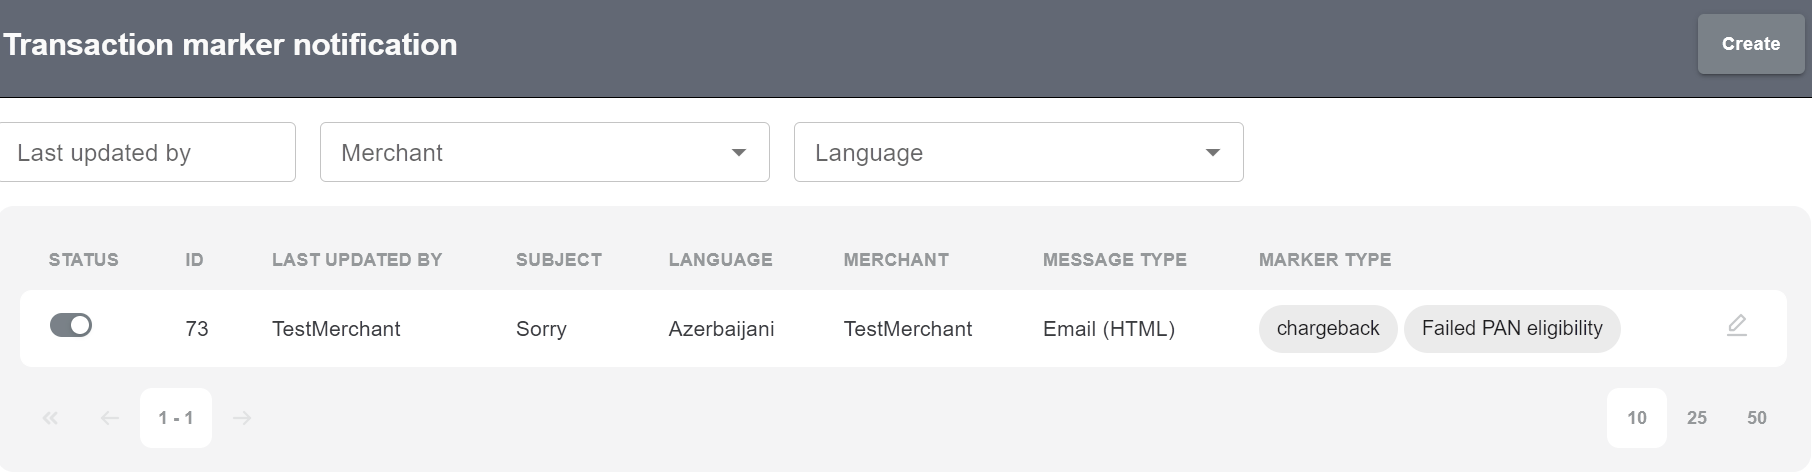
Task: Click the Create button
Action: pyautogui.click(x=1750, y=44)
